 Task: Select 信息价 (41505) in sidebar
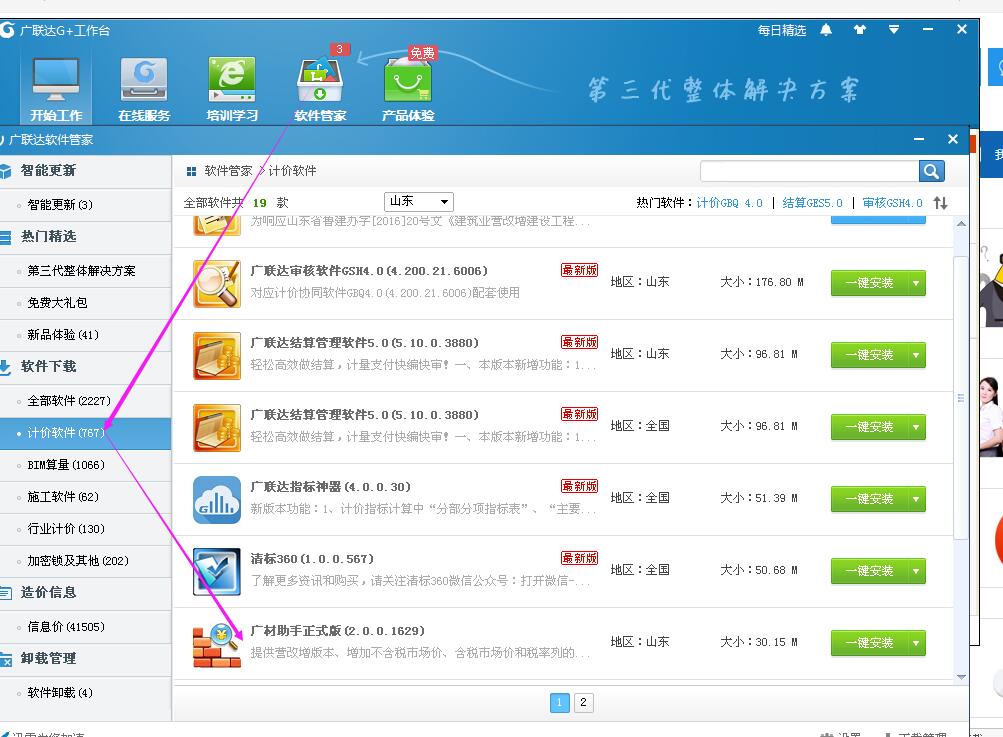85,627
